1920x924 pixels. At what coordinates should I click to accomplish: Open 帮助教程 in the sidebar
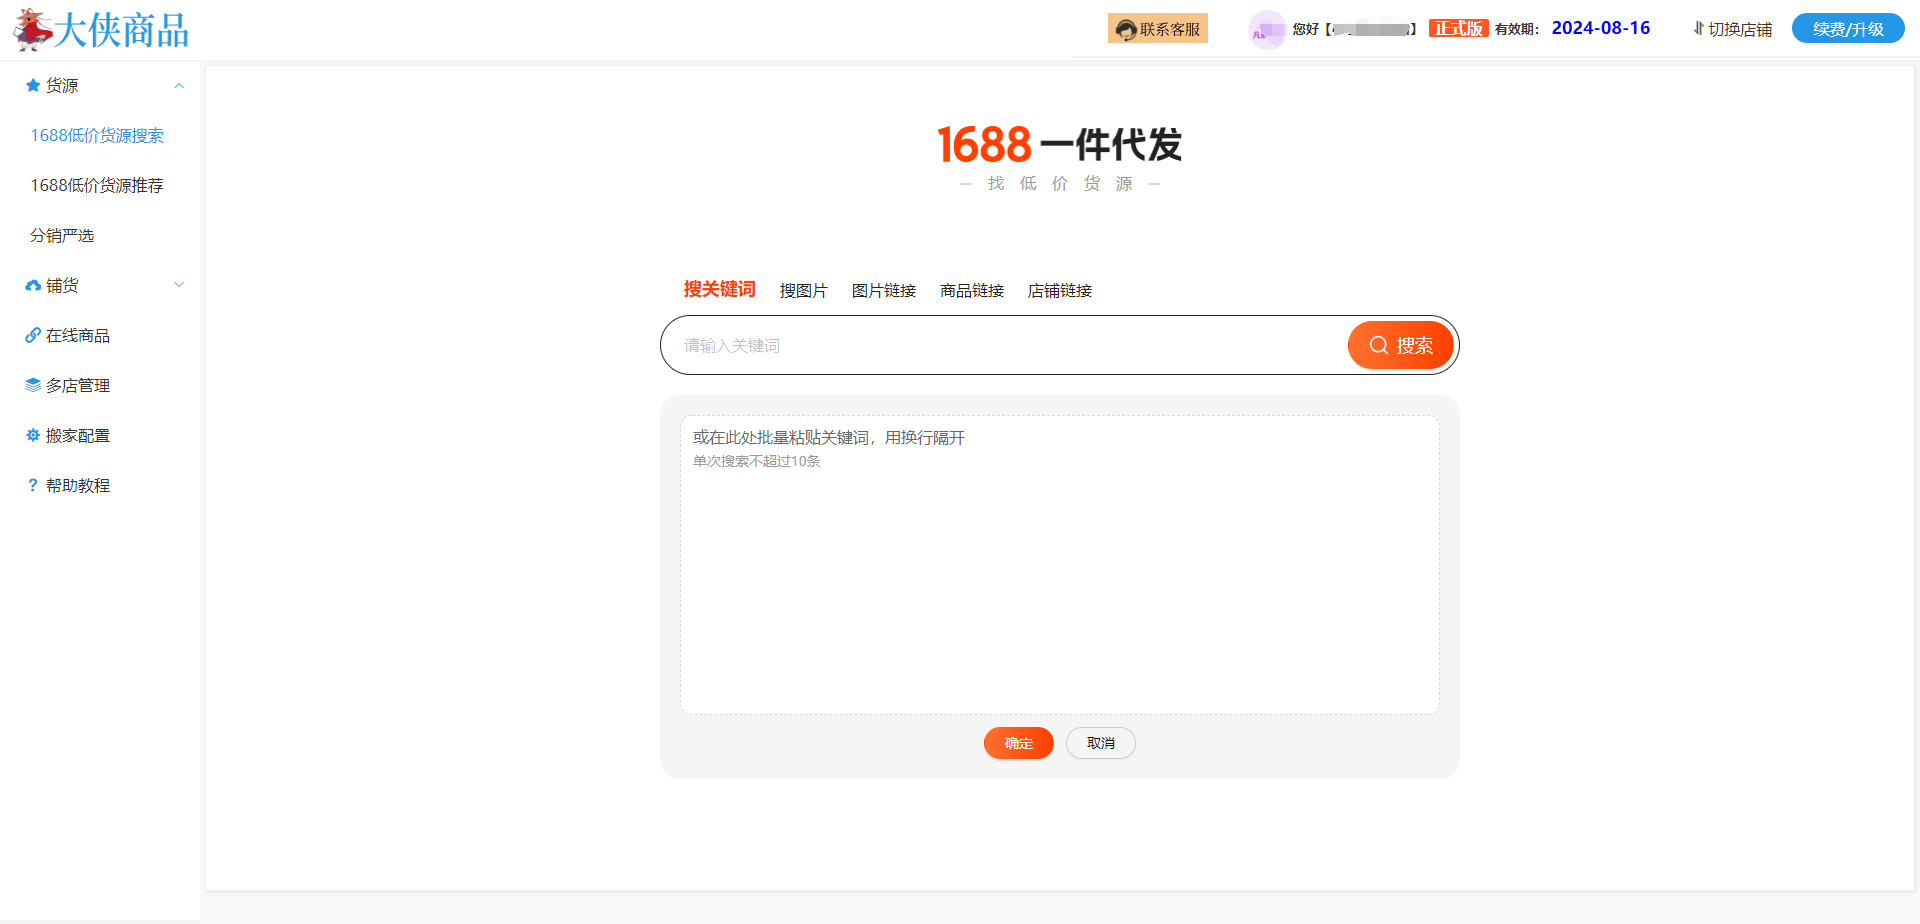[x=78, y=485]
